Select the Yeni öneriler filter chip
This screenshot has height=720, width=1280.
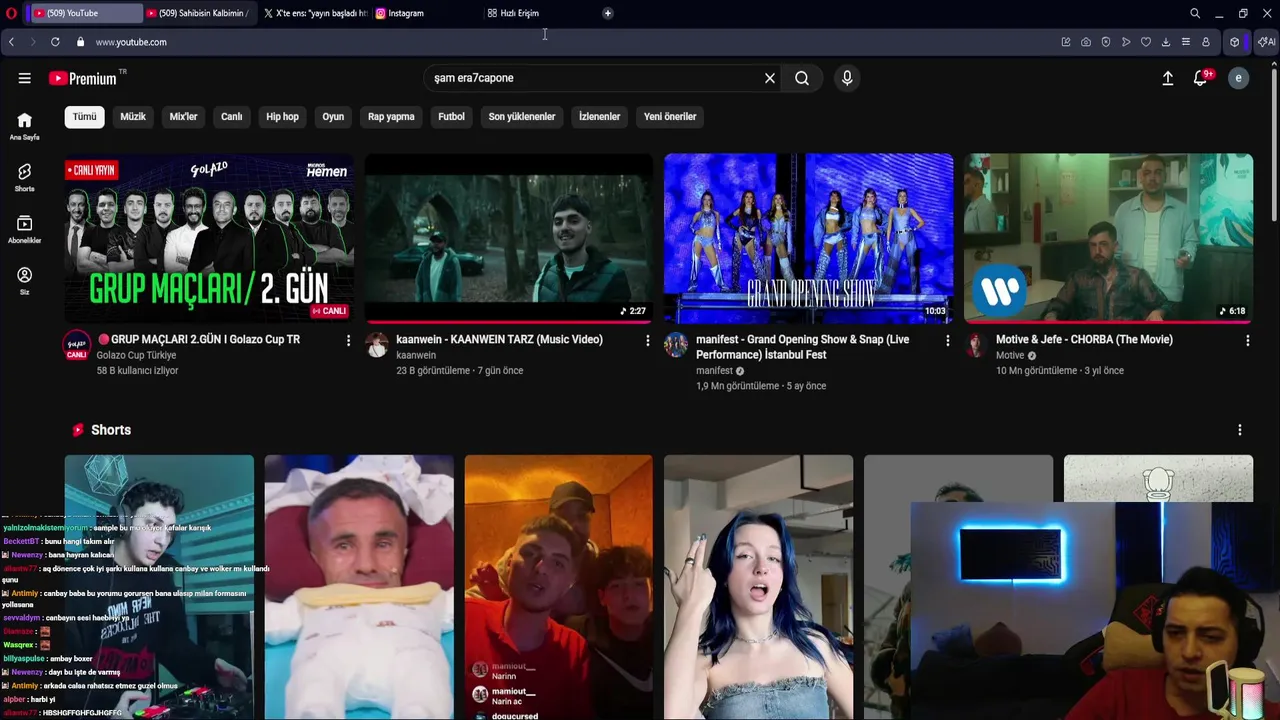tap(670, 117)
